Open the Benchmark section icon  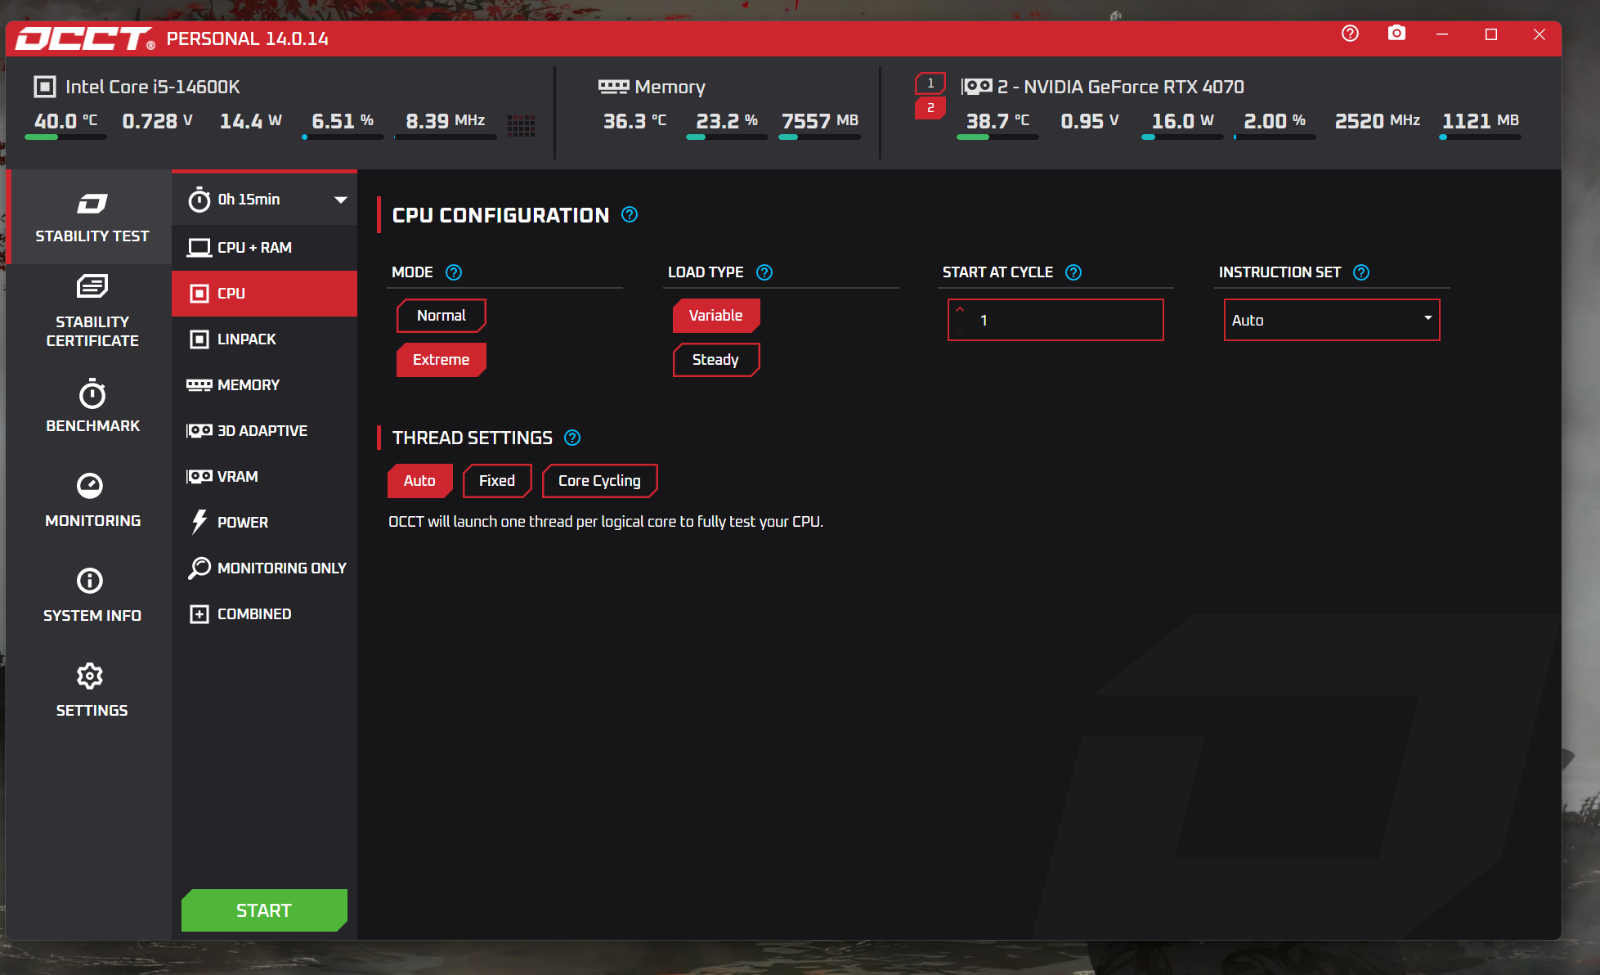click(92, 395)
